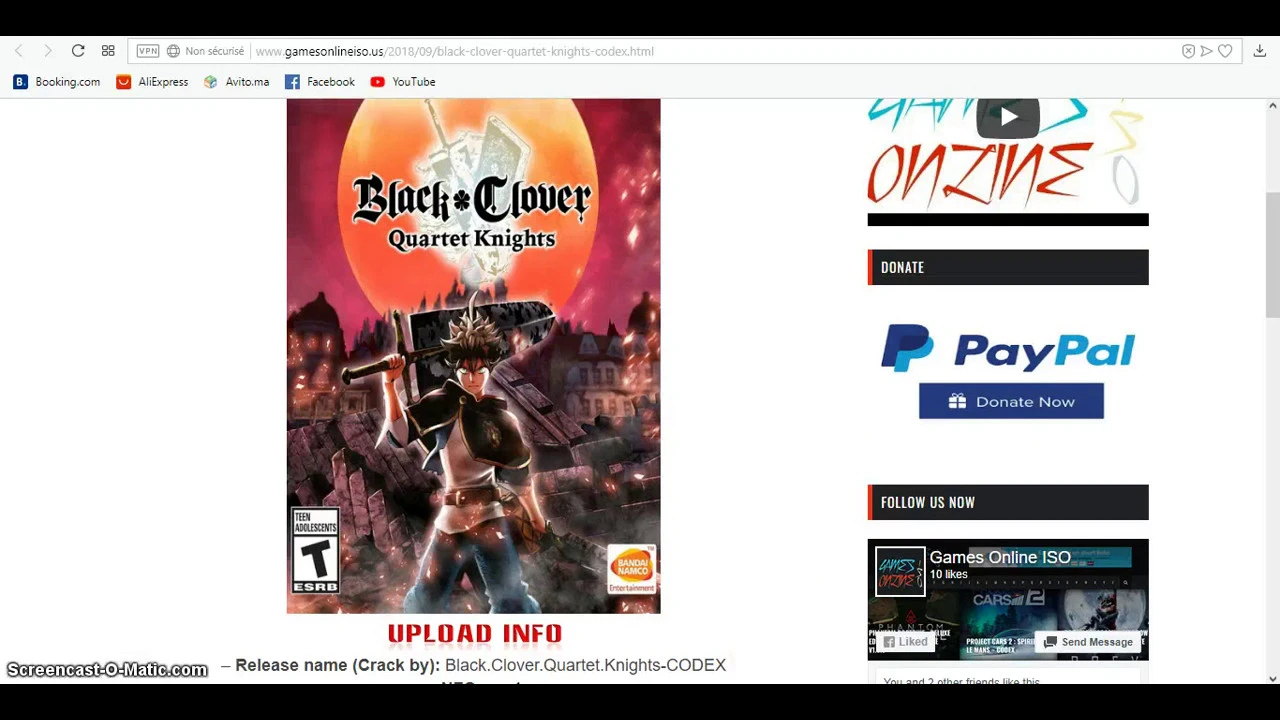This screenshot has height=720, width=1280.
Task: Click the Games Online ISO page avatar
Action: pyautogui.click(x=900, y=572)
